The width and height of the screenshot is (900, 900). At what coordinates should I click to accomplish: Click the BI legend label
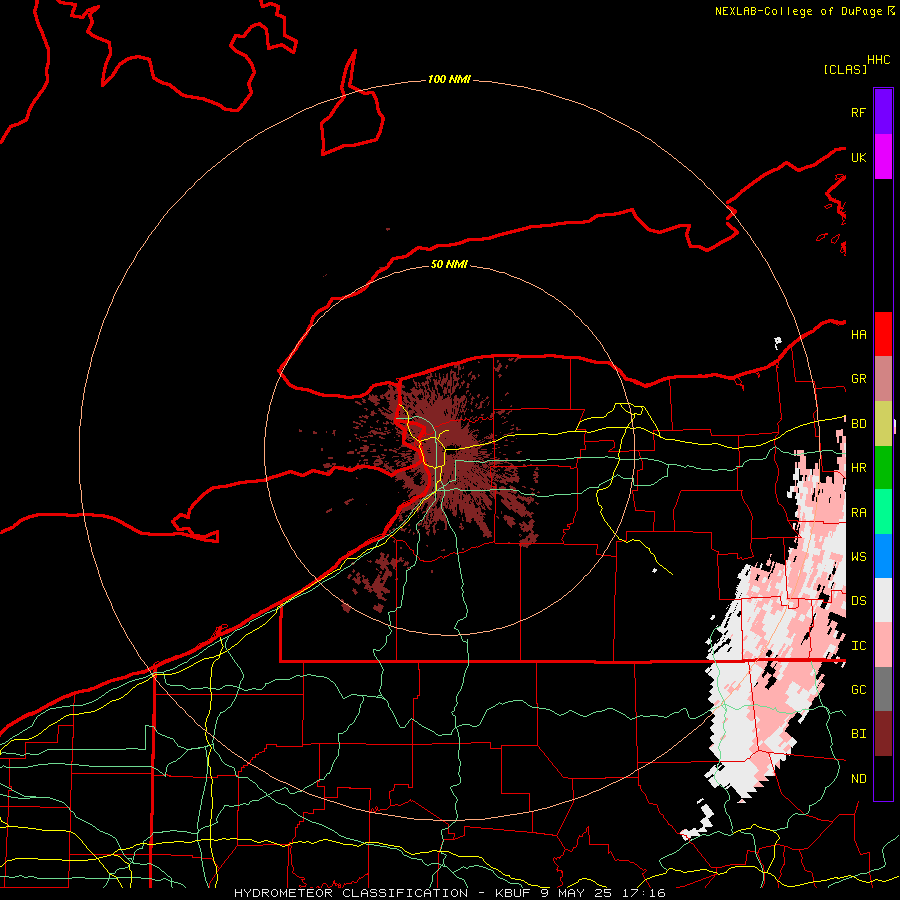[x=858, y=734]
